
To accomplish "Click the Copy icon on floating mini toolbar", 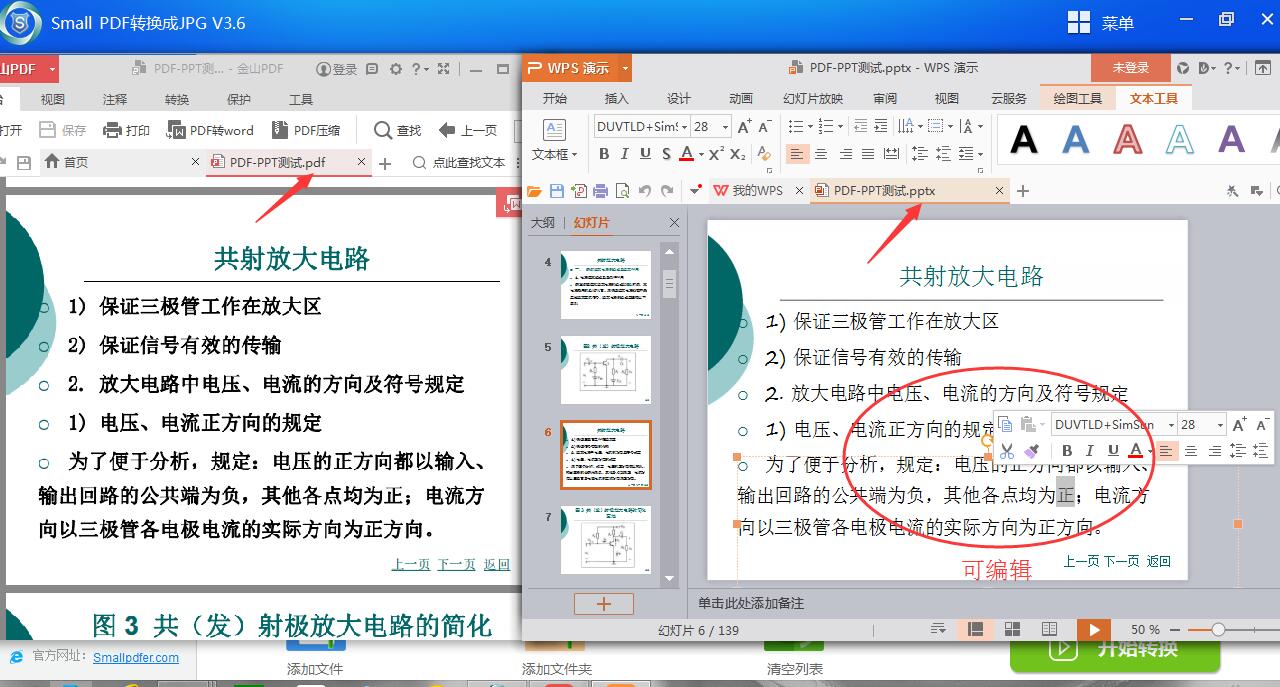I will 1005,425.
